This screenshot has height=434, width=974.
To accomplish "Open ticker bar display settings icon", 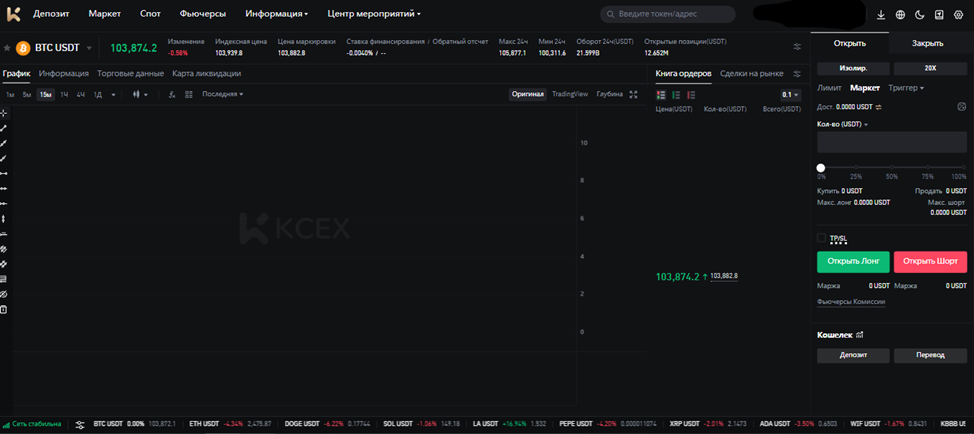I will [x=797, y=47].
